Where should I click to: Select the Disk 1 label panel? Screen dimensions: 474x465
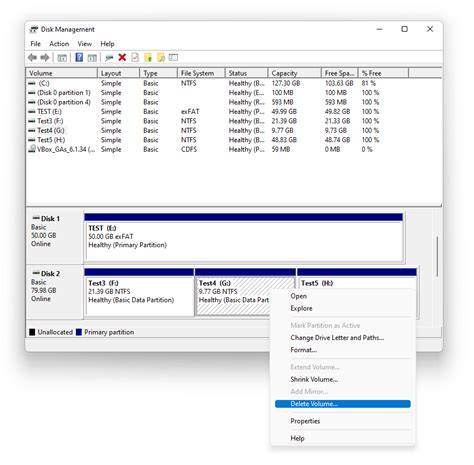click(x=55, y=237)
